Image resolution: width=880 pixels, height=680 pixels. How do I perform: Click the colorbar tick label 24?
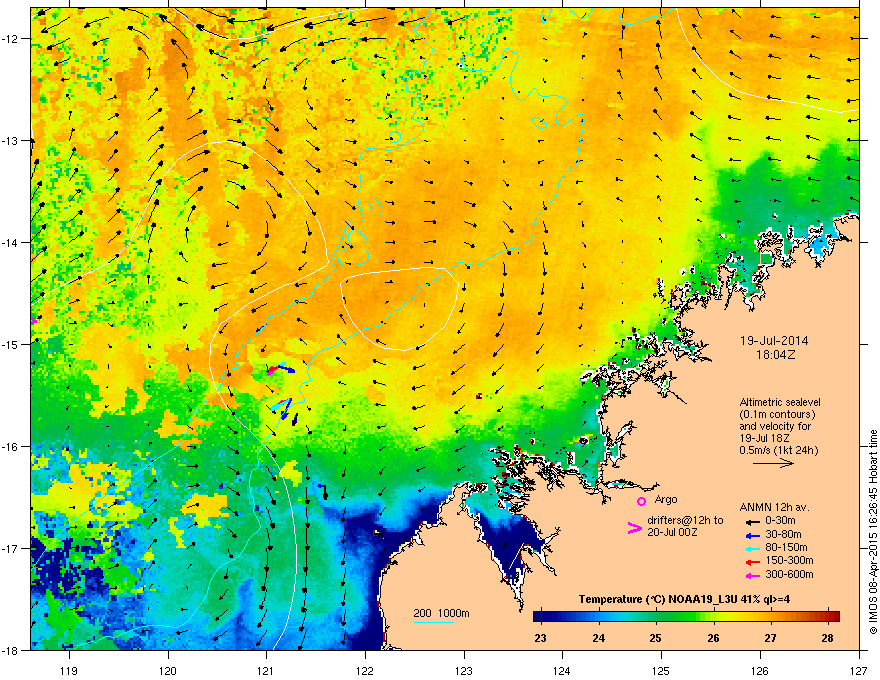[x=598, y=638]
